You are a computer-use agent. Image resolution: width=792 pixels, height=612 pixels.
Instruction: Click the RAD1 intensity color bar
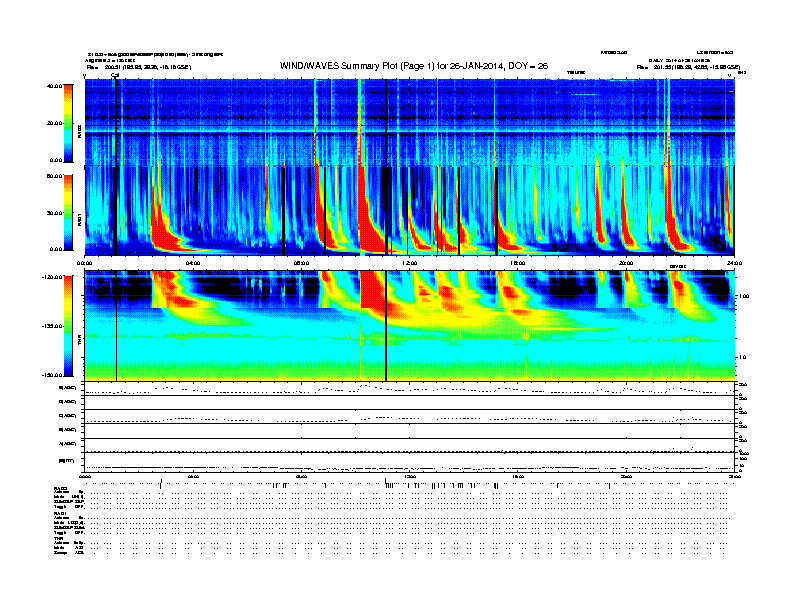click(68, 213)
